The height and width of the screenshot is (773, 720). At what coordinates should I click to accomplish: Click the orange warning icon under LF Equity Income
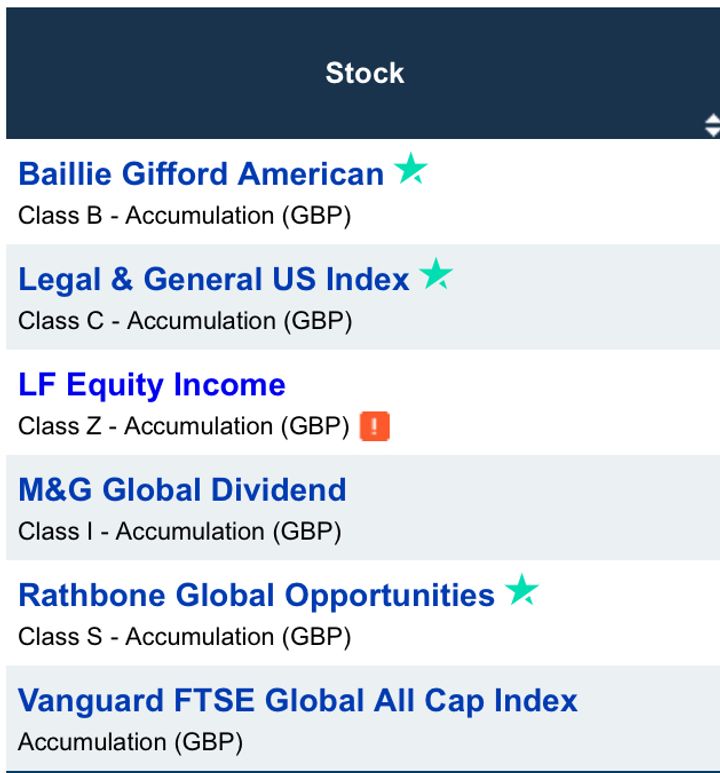[374, 427]
